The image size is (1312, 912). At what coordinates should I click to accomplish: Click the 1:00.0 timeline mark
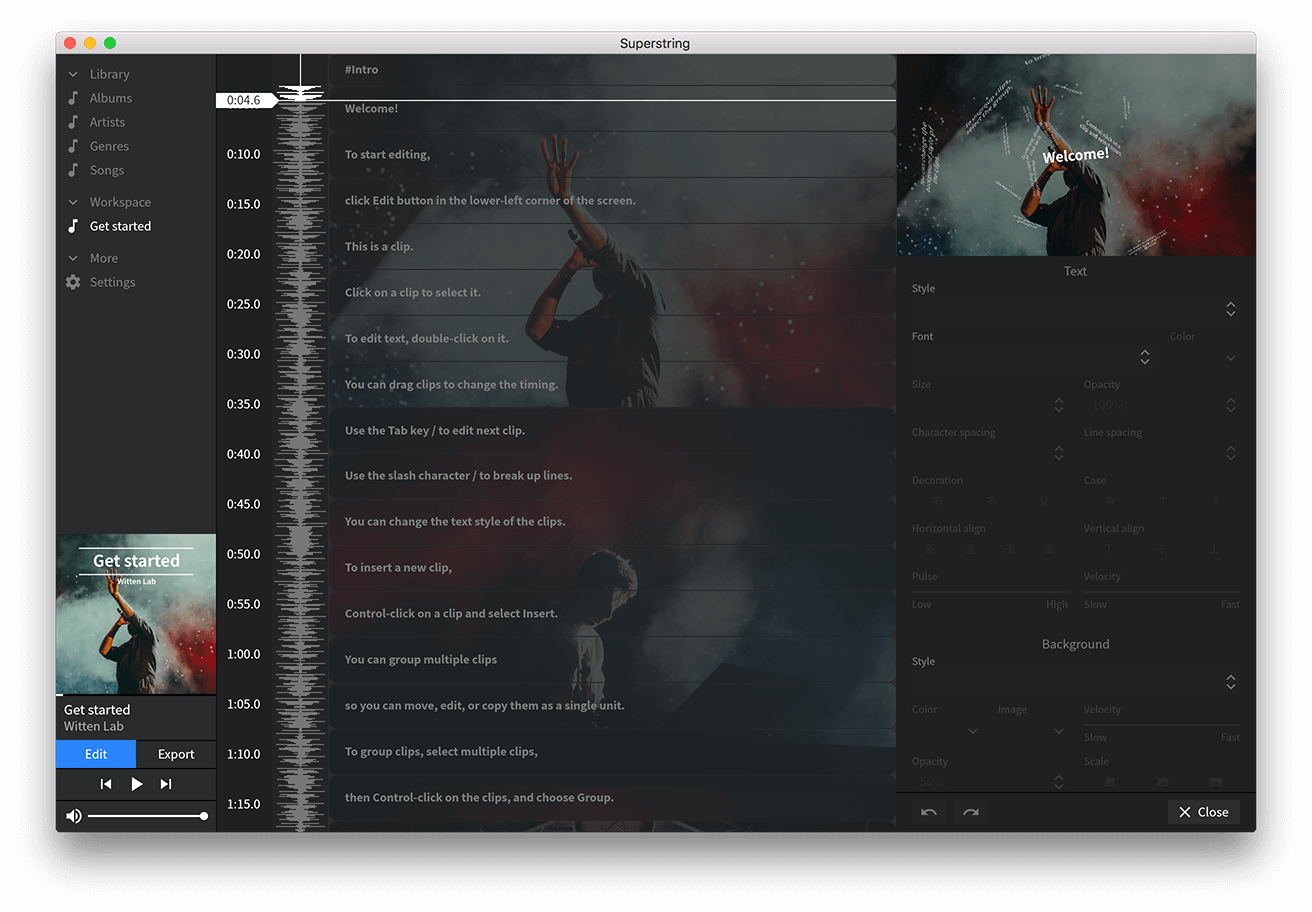[243, 654]
